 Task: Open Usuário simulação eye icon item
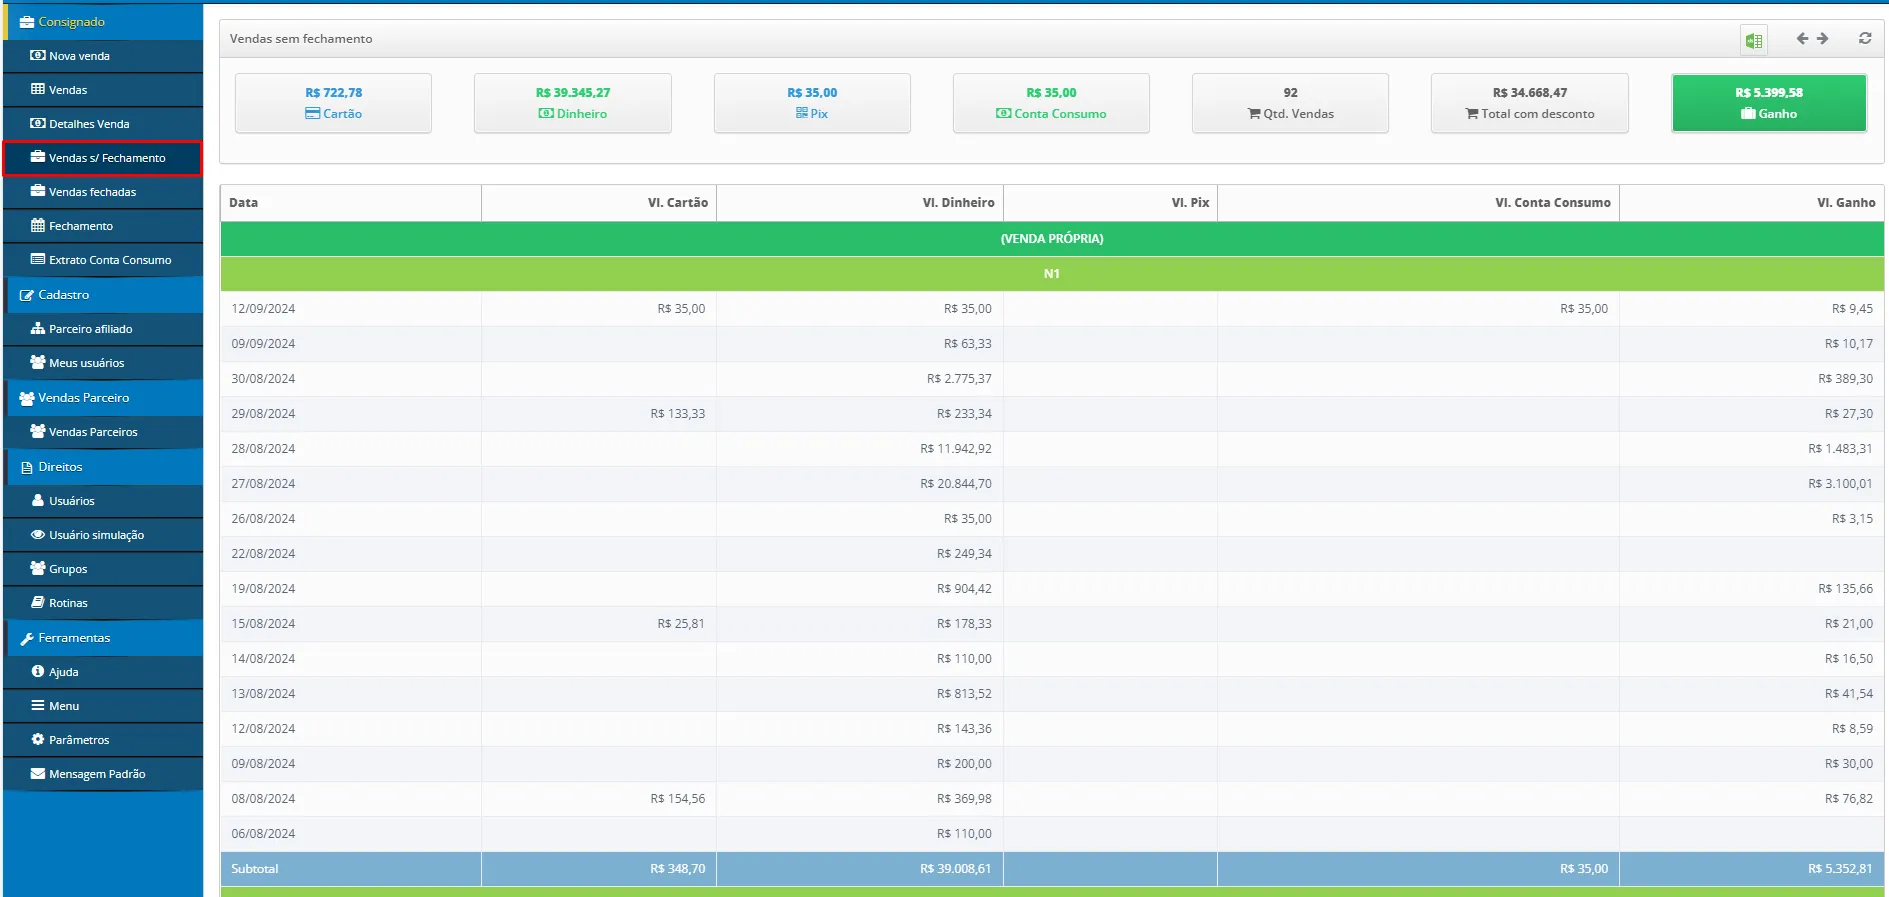click(96, 535)
